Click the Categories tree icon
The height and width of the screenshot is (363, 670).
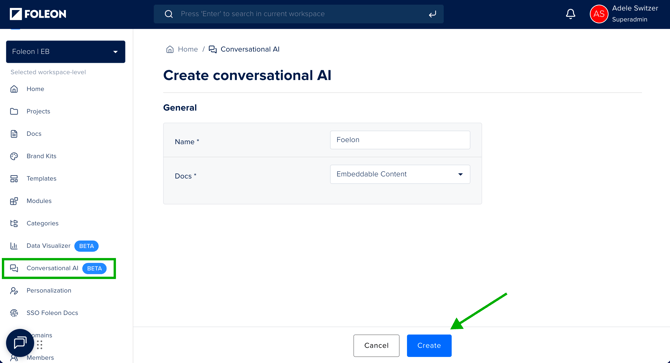click(14, 223)
